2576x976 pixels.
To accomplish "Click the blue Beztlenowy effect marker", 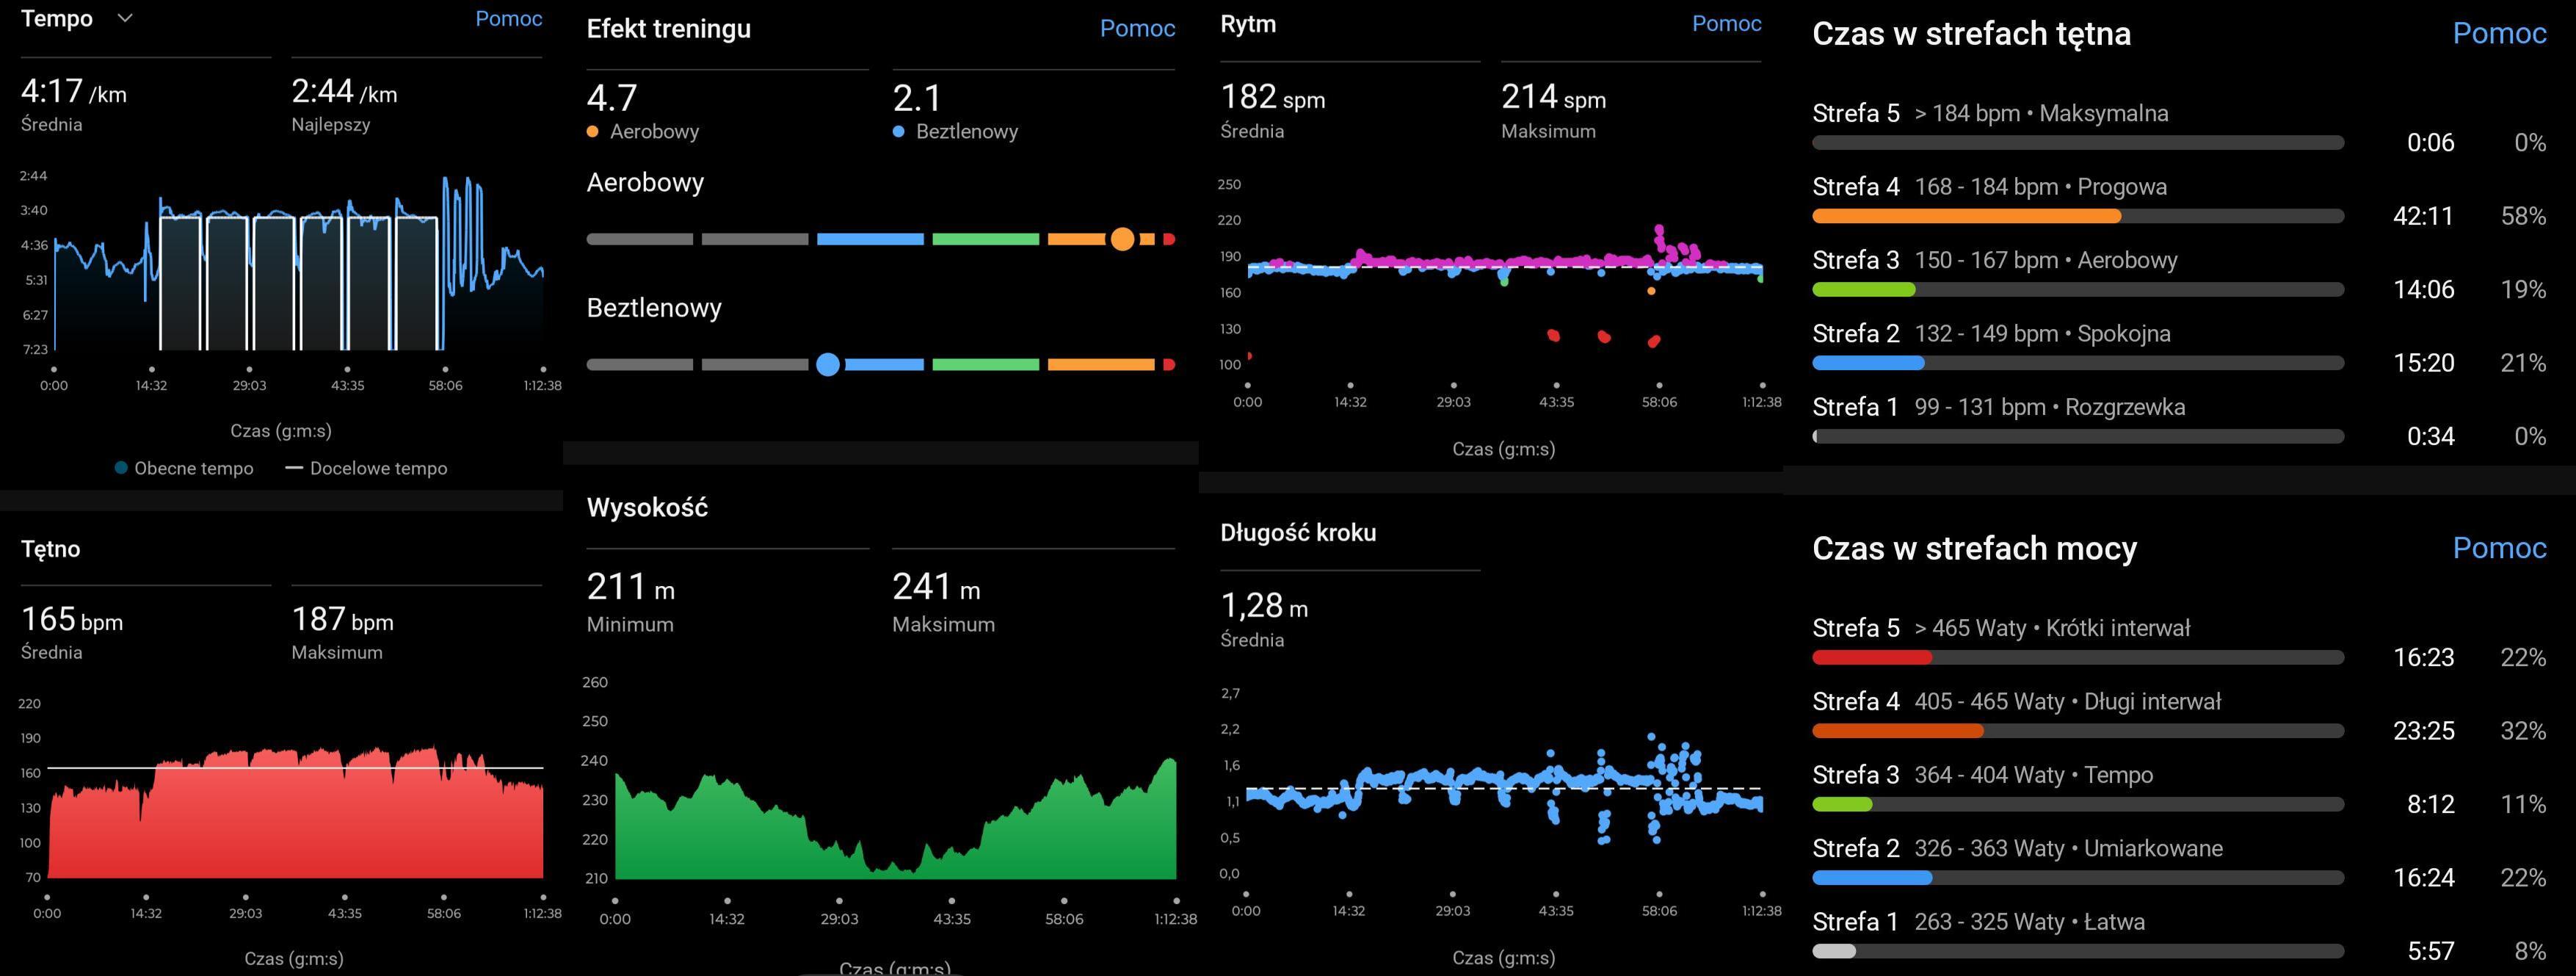I will pyautogui.click(x=827, y=365).
